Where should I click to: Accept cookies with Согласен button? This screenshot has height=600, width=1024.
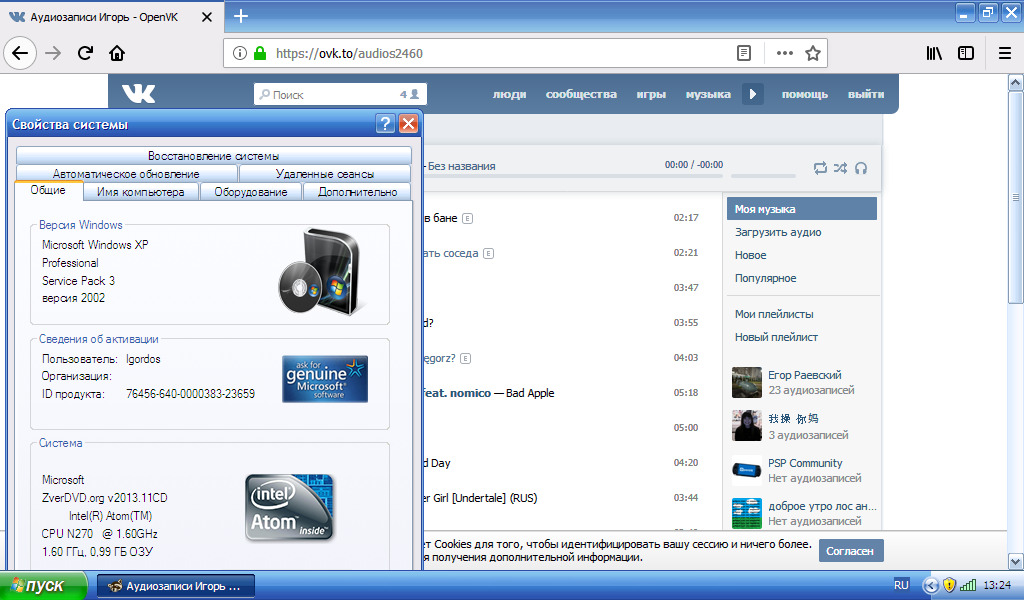pos(851,551)
